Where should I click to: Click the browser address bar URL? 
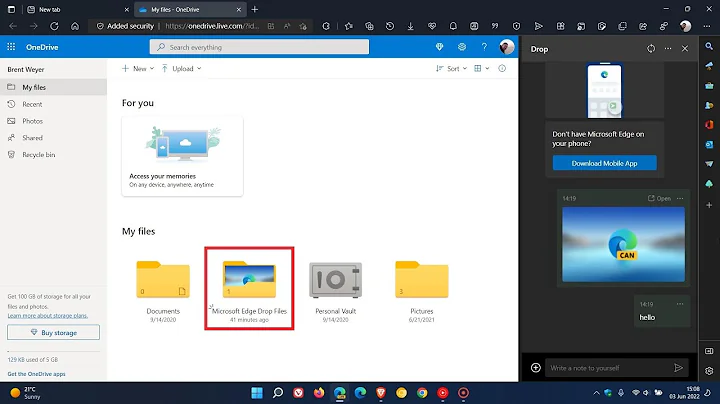(212, 26)
